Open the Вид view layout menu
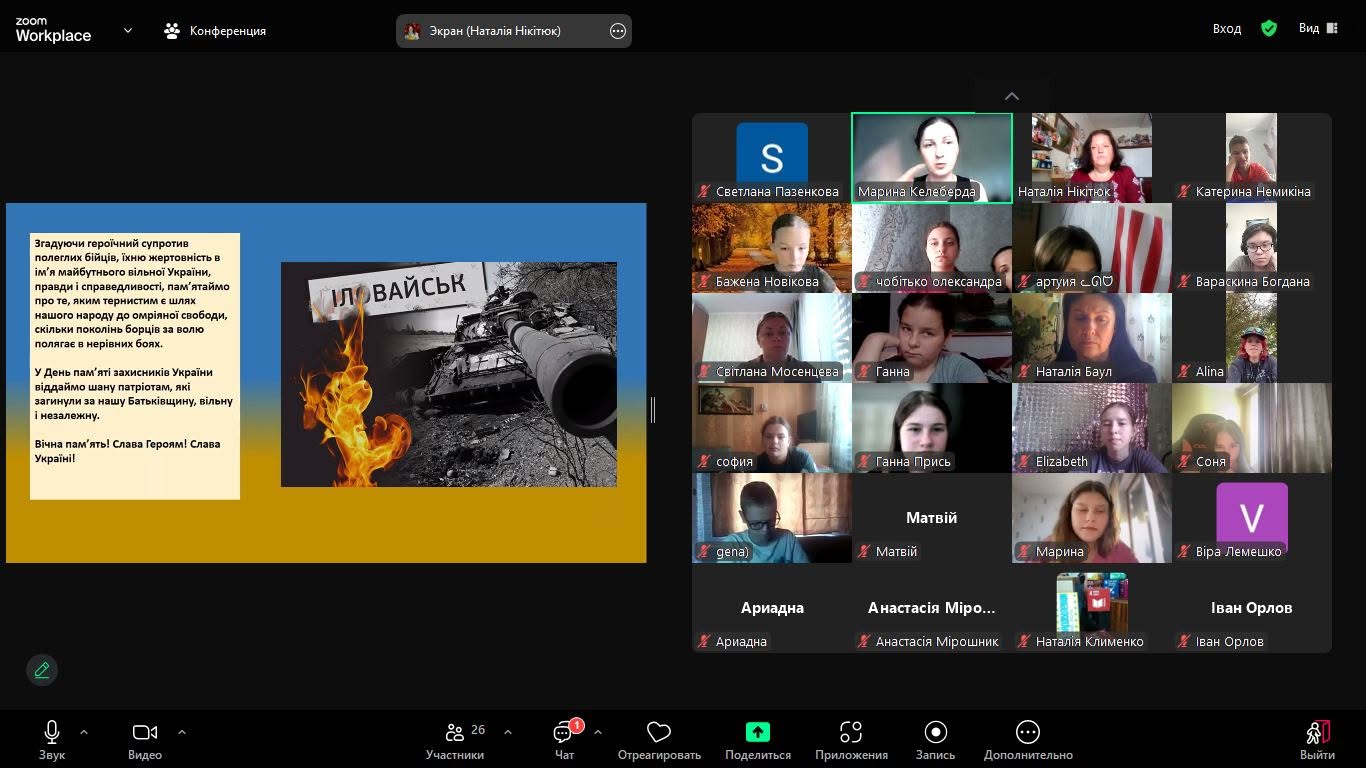 [1318, 28]
